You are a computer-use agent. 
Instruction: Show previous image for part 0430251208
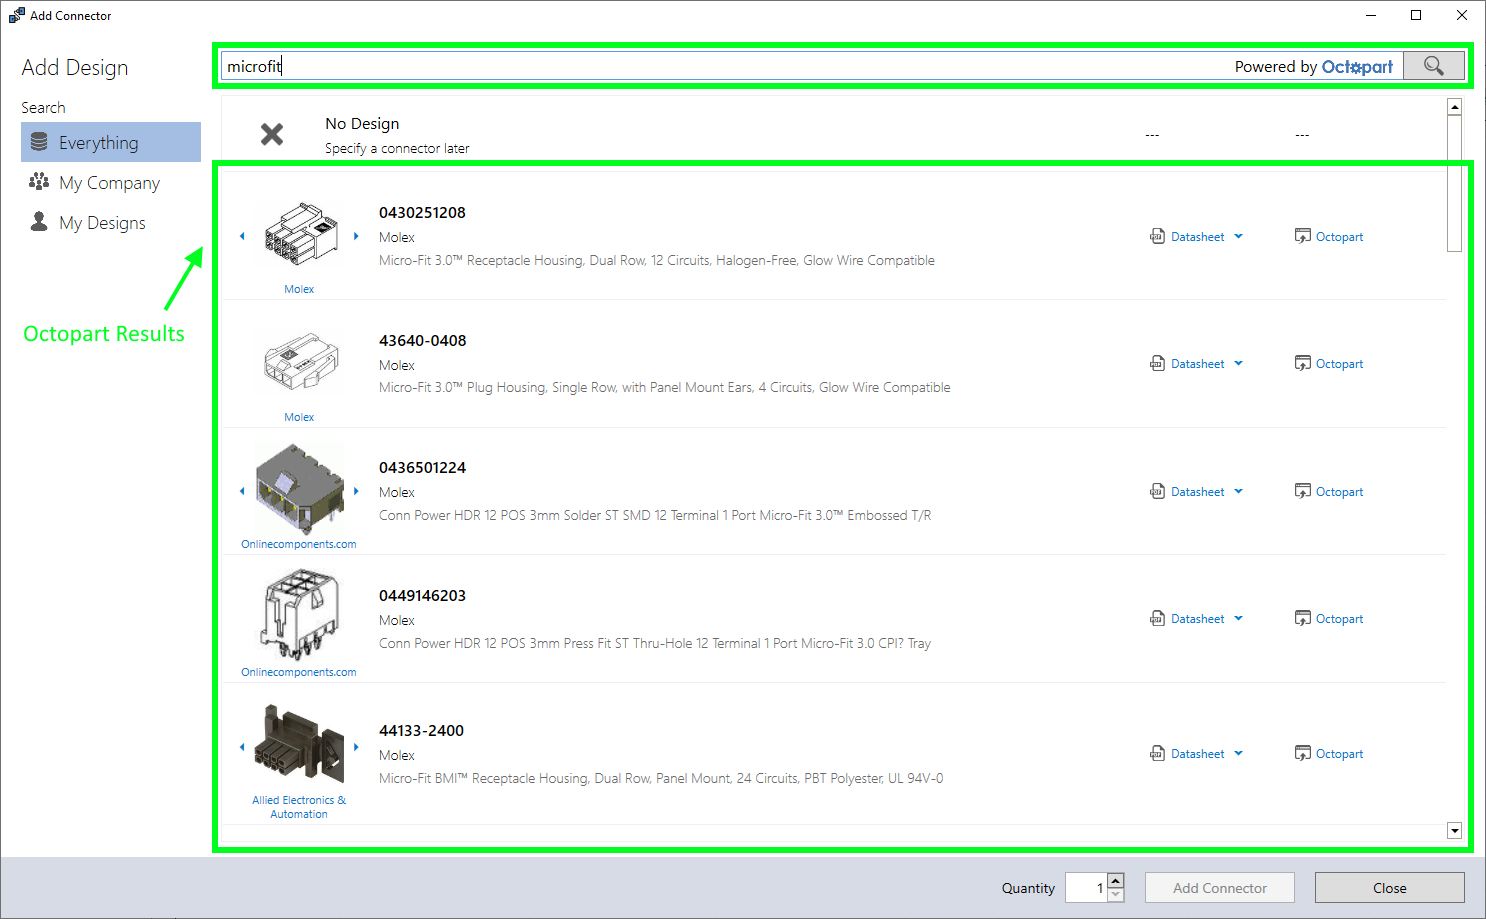242,236
